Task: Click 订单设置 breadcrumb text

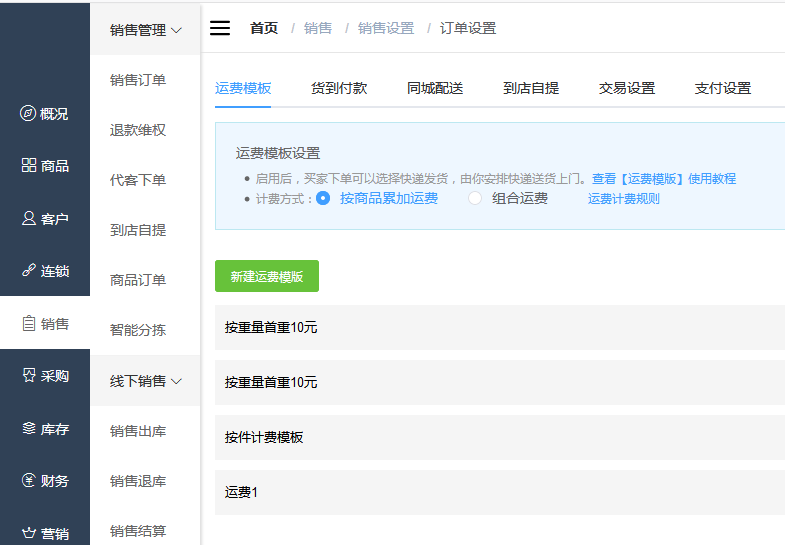Action: (x=468, y=28)
